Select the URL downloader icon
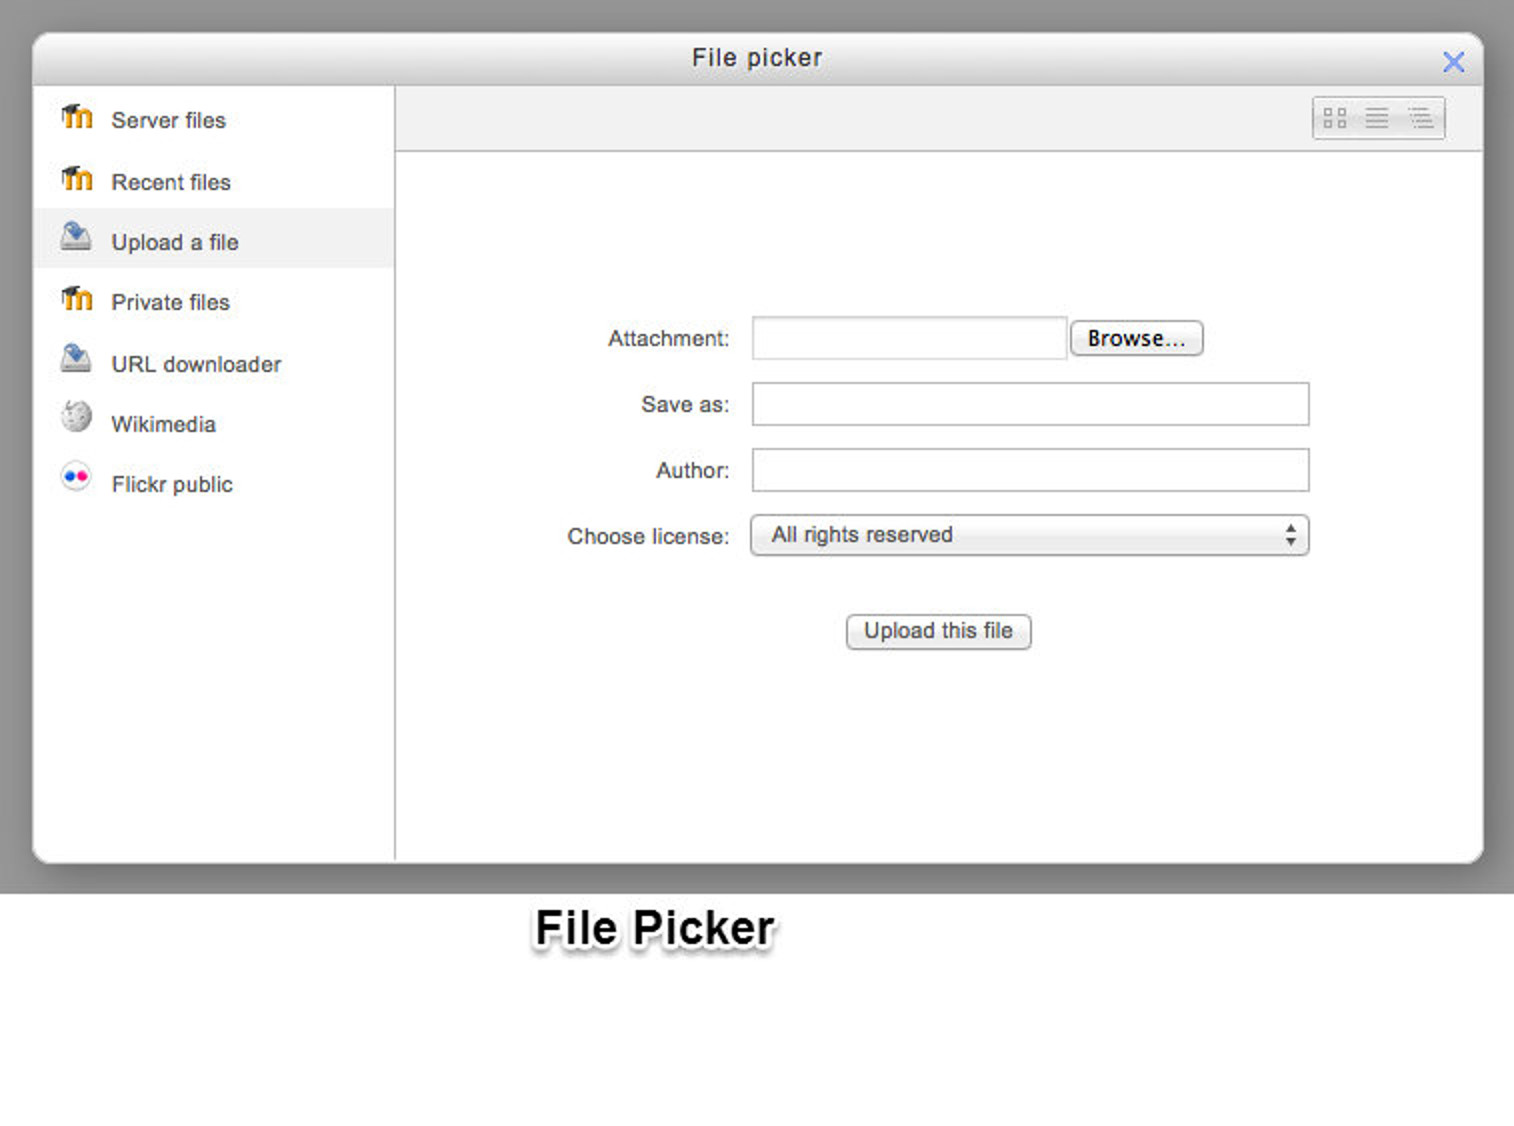This screenshot has height=1126, width=1514. (76, 358)
